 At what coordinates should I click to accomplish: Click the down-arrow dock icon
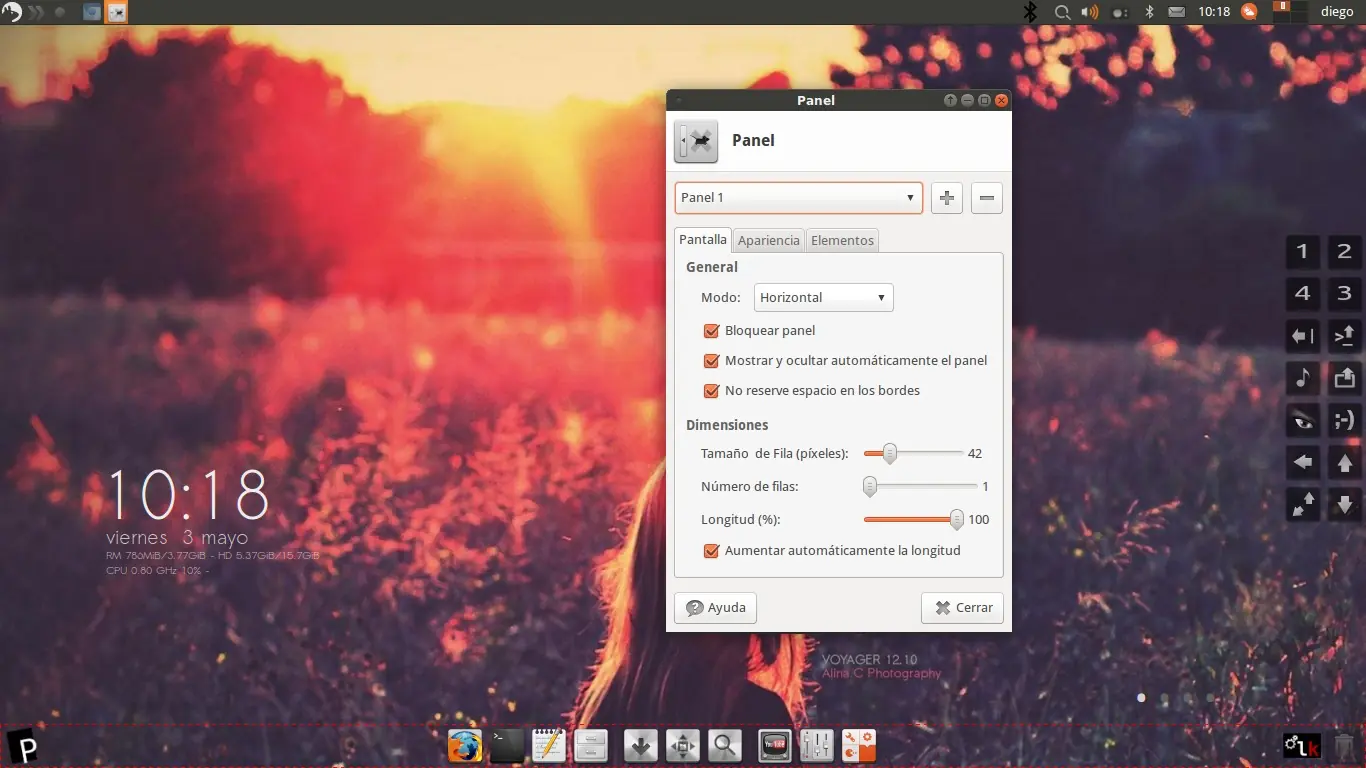click(640, 746)
